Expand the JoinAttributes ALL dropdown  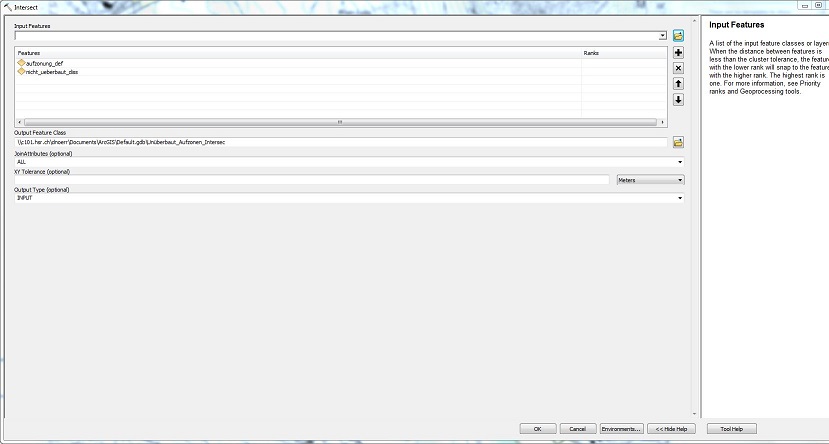coord(680,161)
